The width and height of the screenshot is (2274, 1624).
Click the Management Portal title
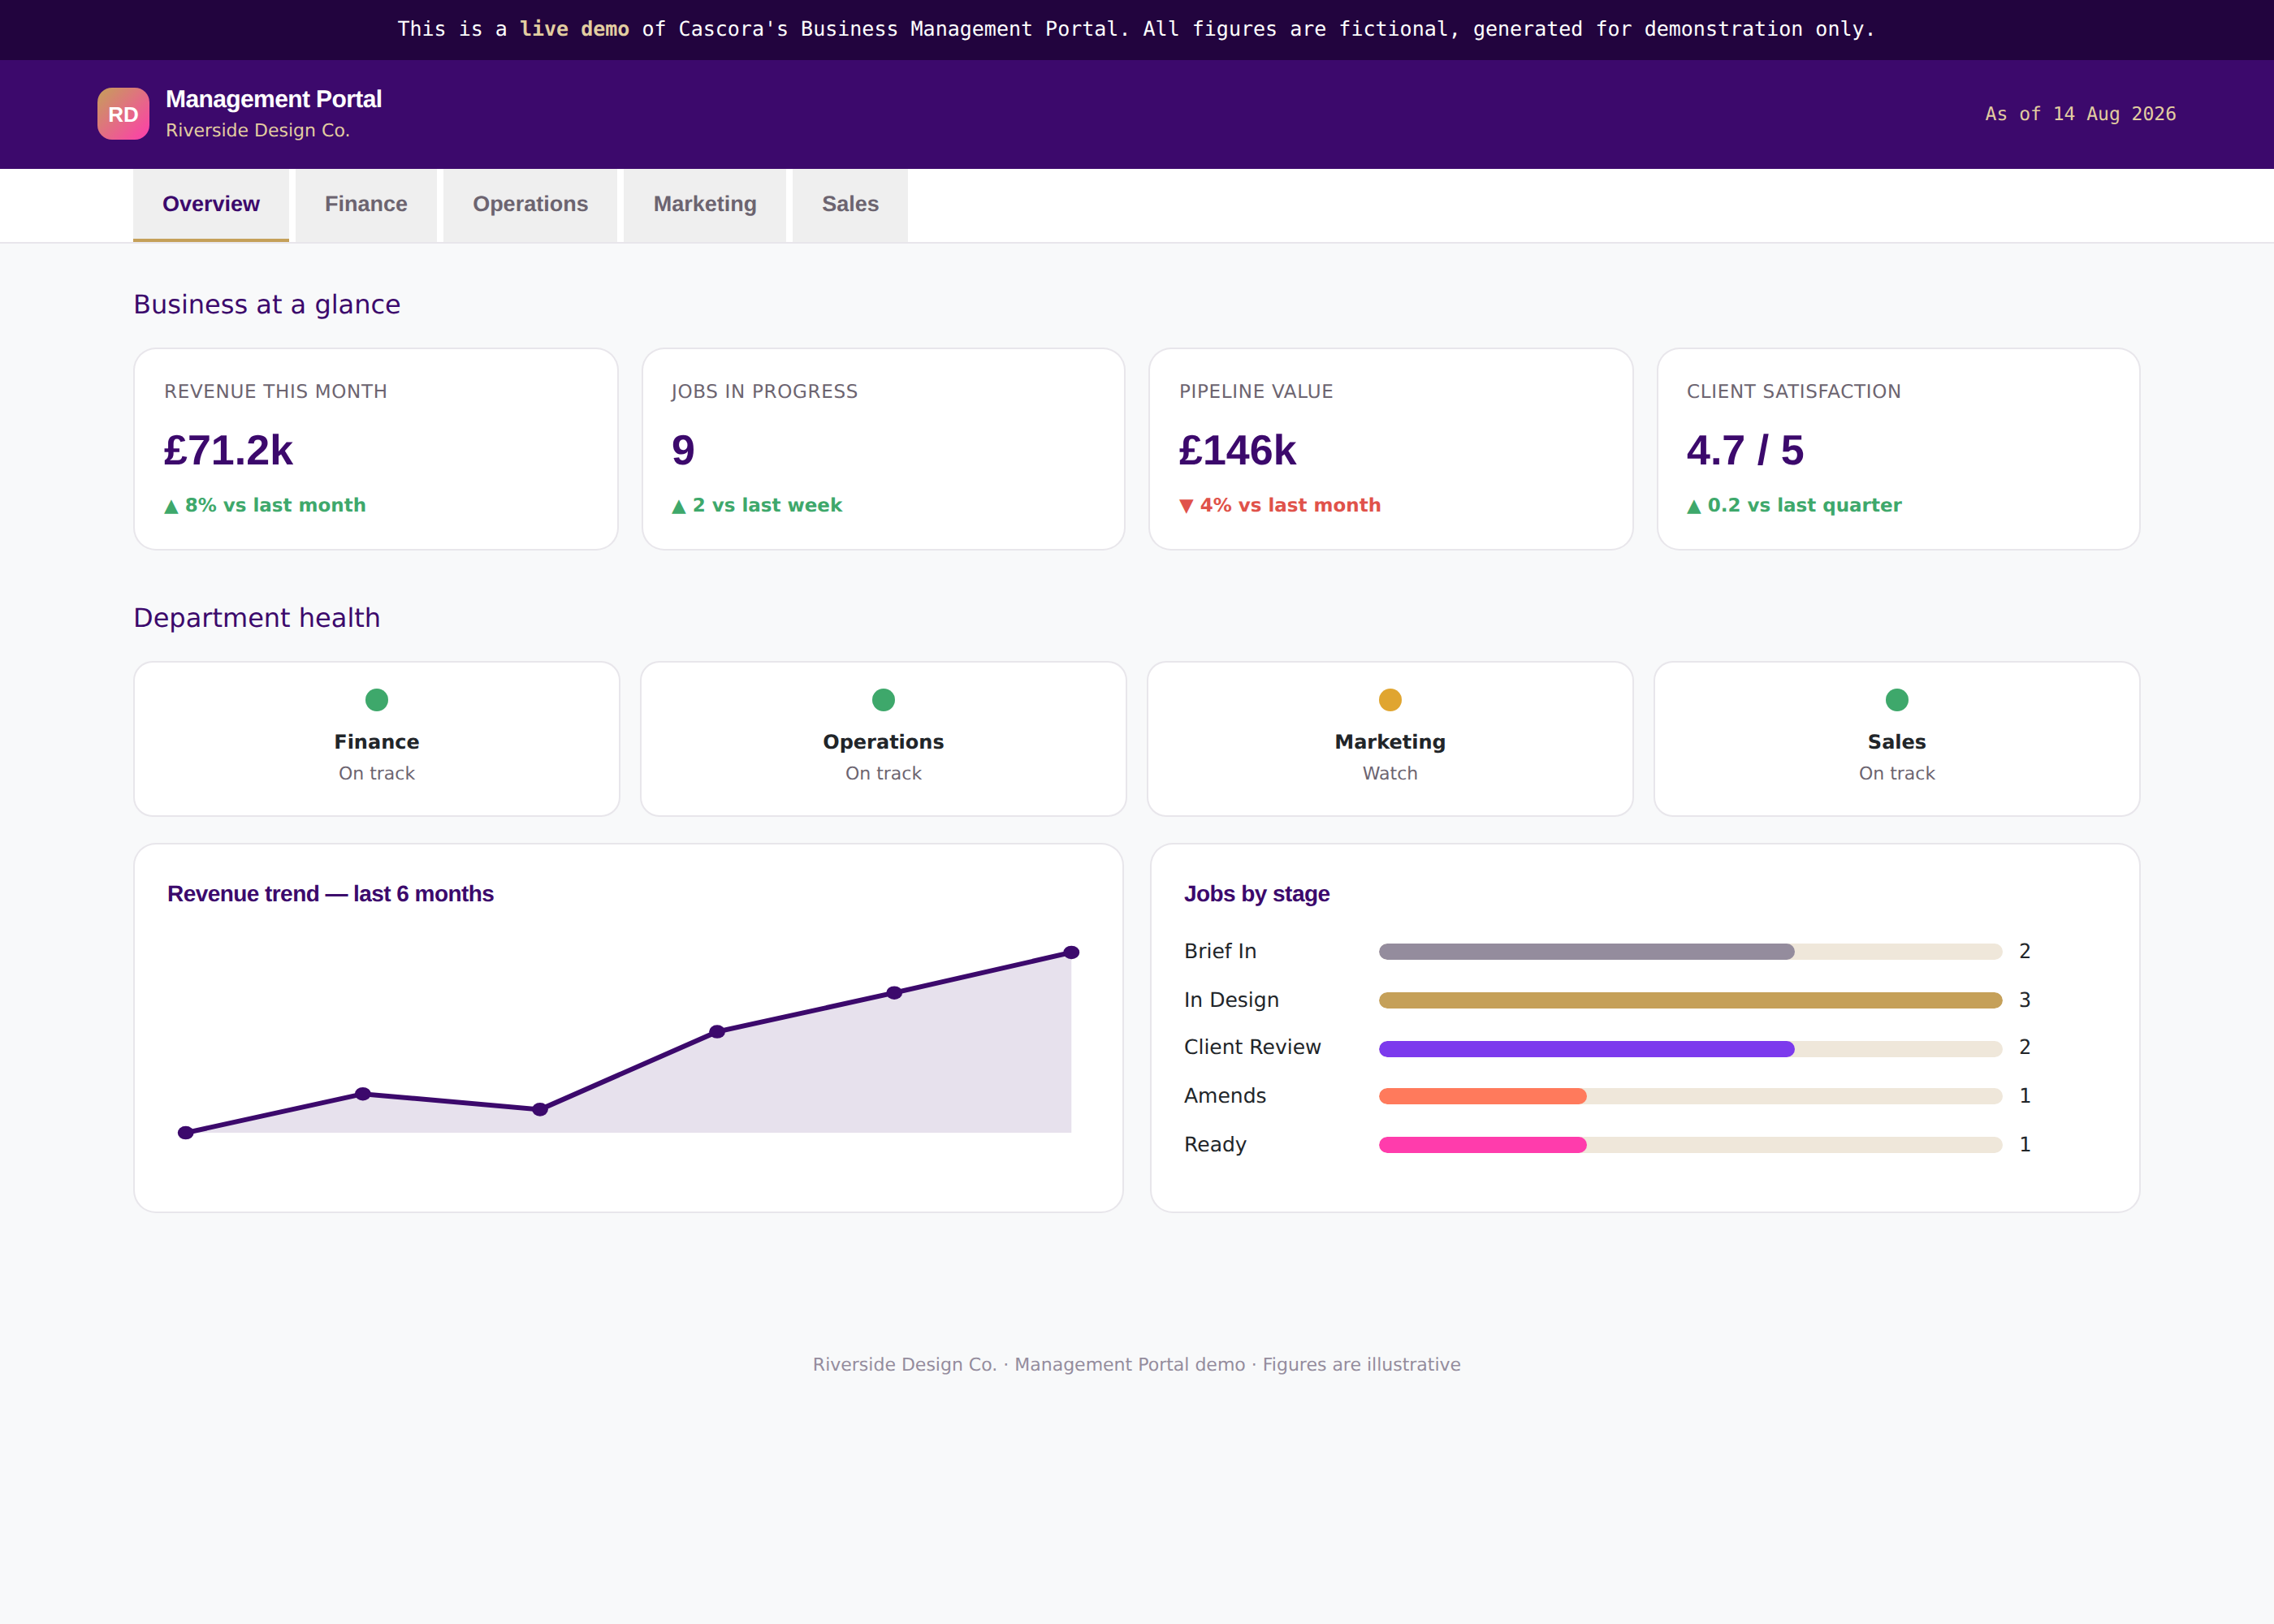click(273, 99)
